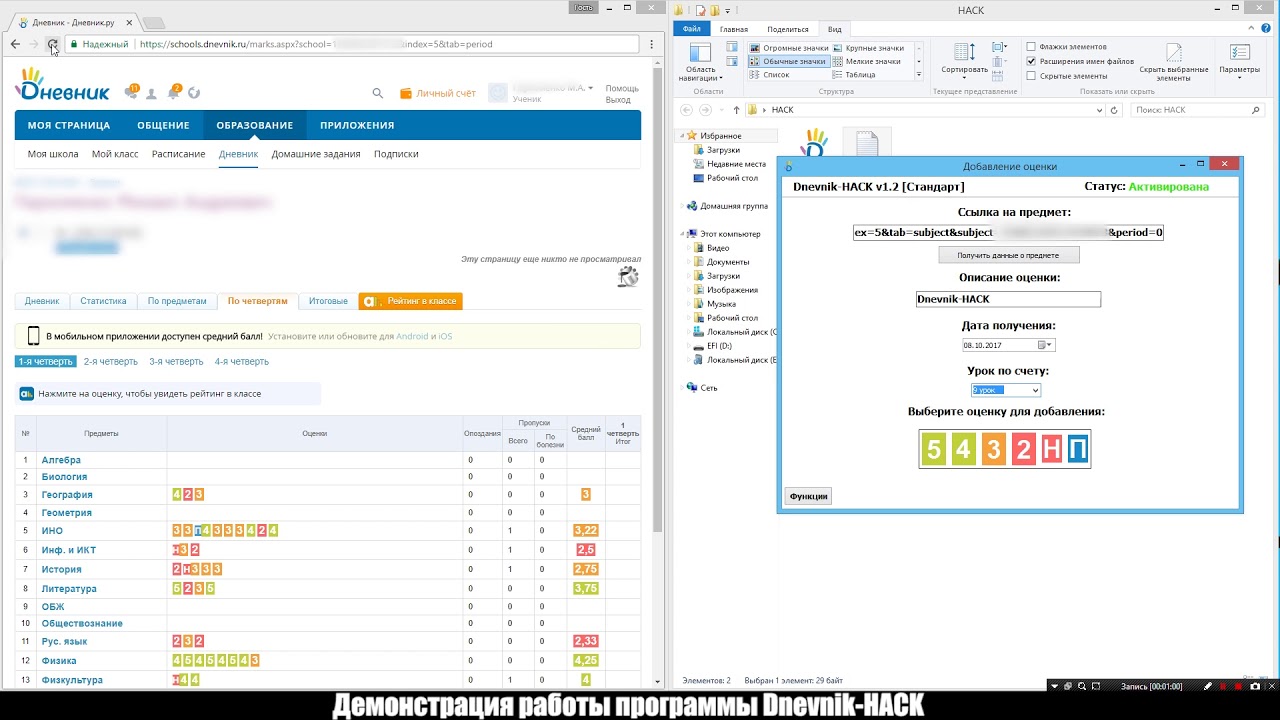Viewport: 1280px width, 720px height.
Task: Expand the Домашняя группа tree node
Action: [683, 206]
